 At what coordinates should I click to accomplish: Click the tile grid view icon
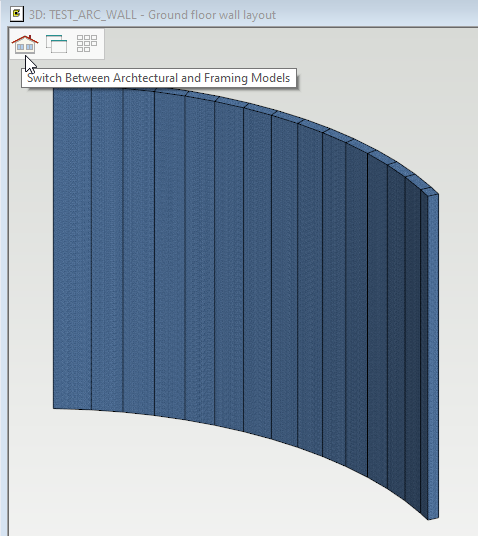87,44
